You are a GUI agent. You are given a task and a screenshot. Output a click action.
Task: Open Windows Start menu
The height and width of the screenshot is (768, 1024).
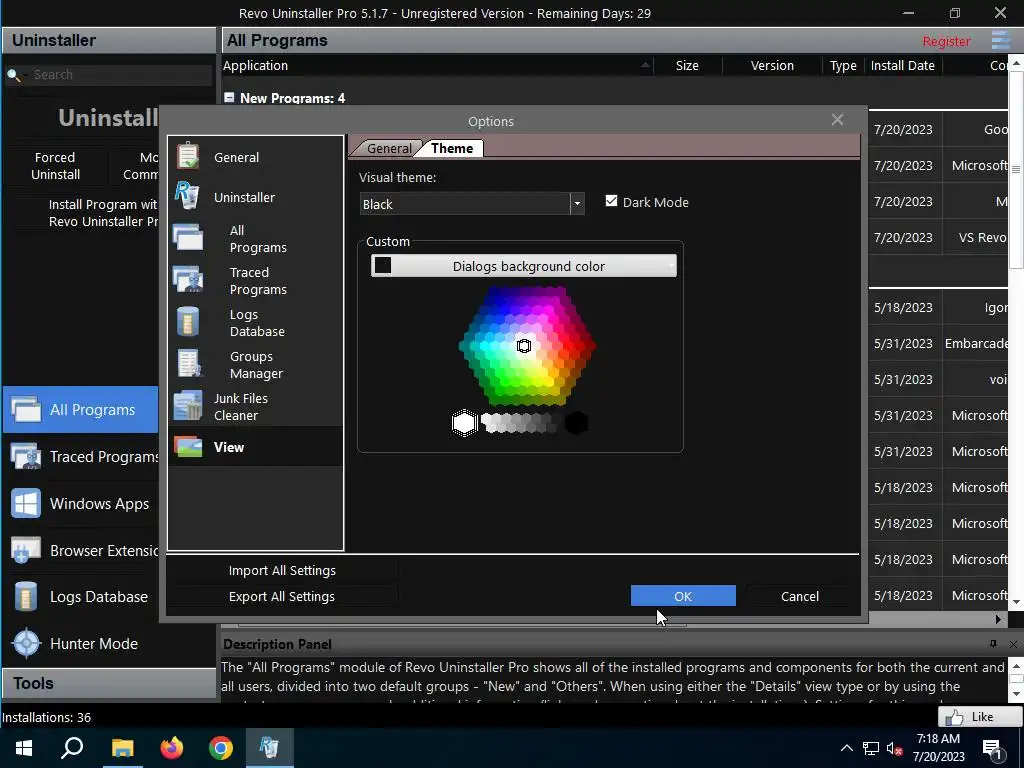pyautogui.click(x=24, y=748)
